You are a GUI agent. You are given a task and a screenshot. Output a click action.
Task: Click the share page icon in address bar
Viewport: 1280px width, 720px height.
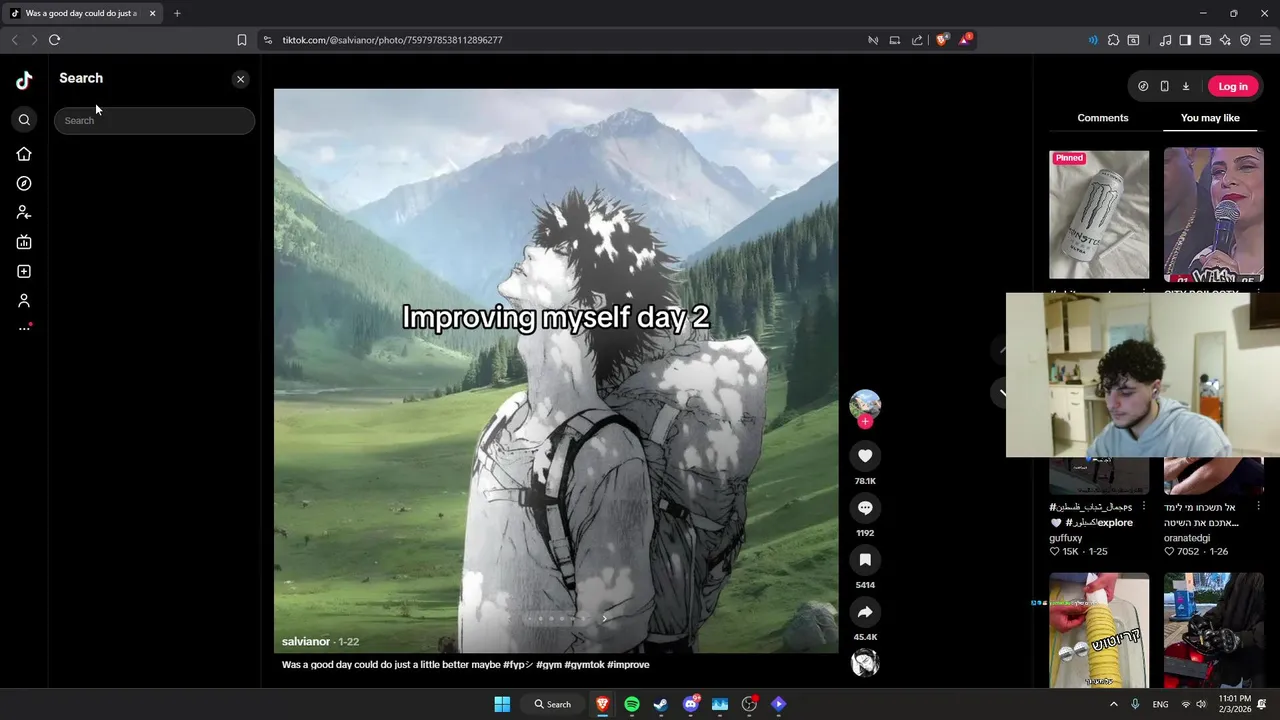coord(917,40)
